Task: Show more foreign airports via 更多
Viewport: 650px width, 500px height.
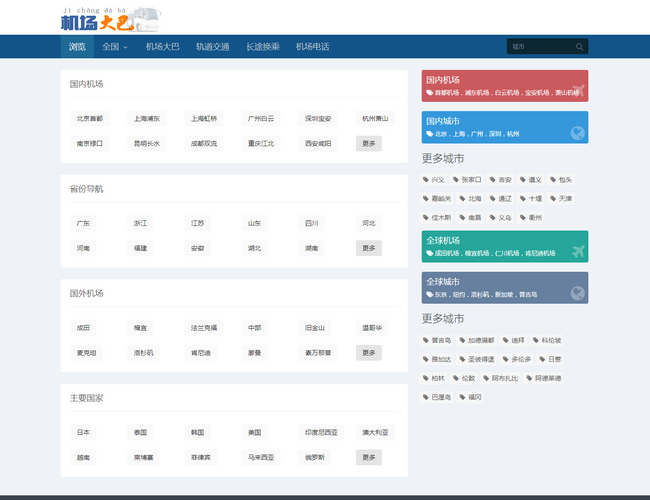Action: click(369, 353)
